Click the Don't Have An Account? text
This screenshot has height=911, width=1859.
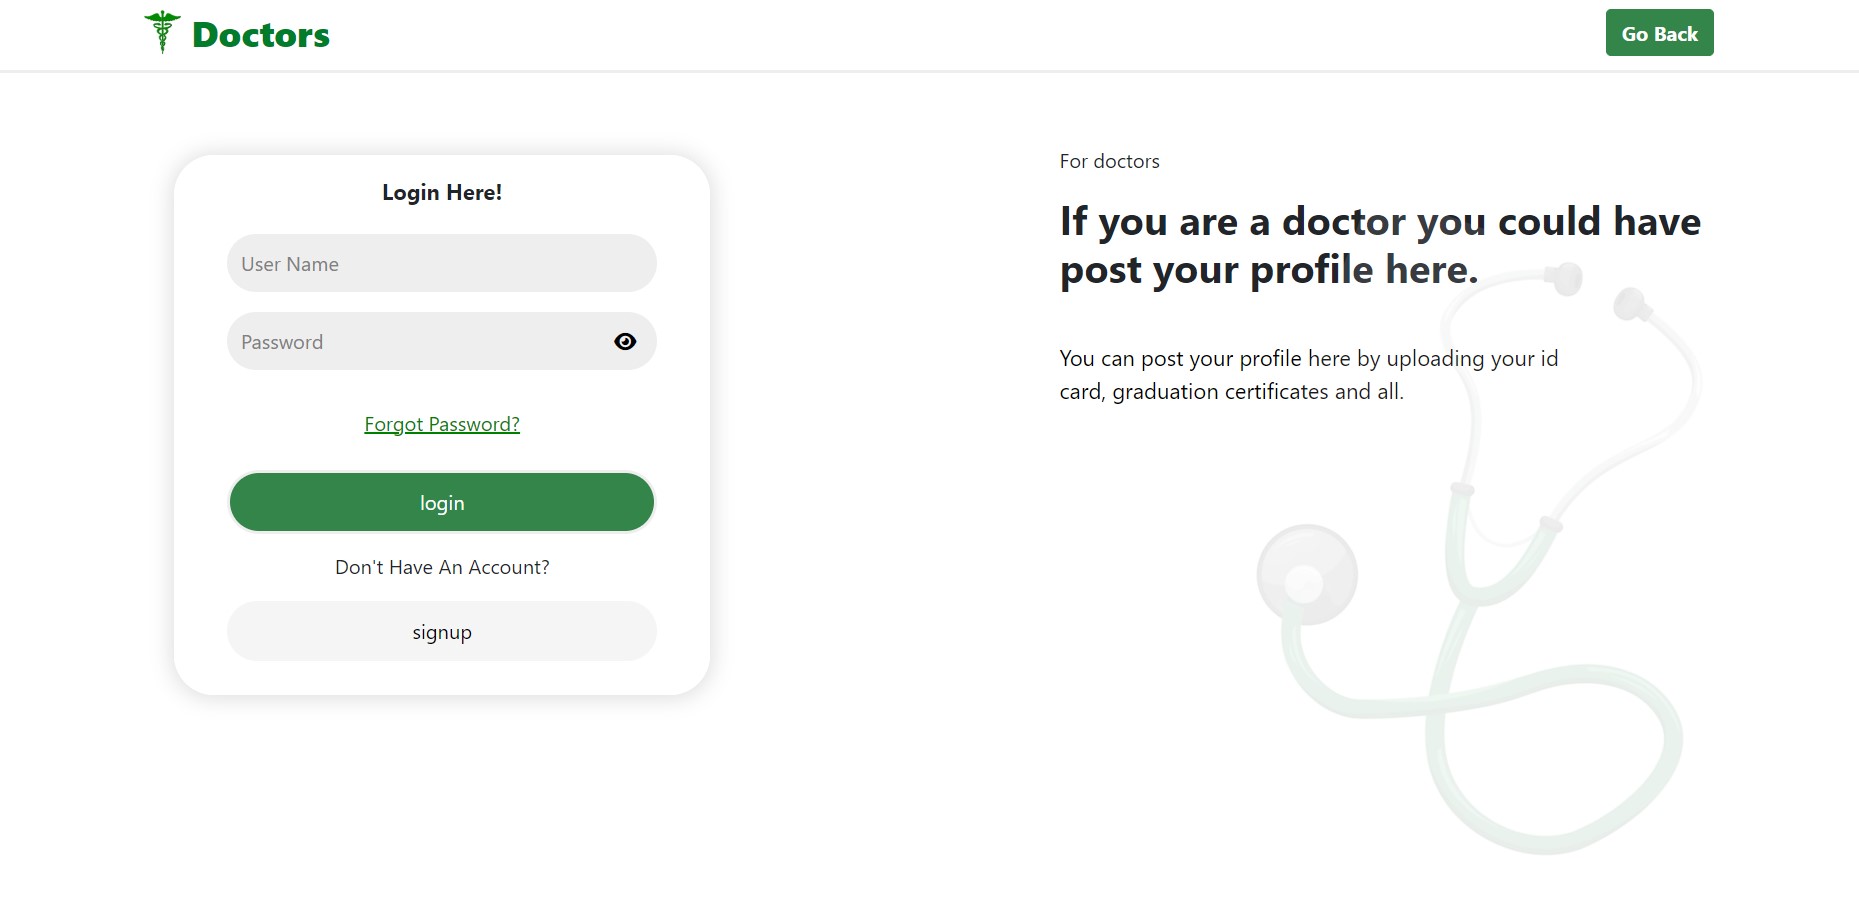point(442,567)
